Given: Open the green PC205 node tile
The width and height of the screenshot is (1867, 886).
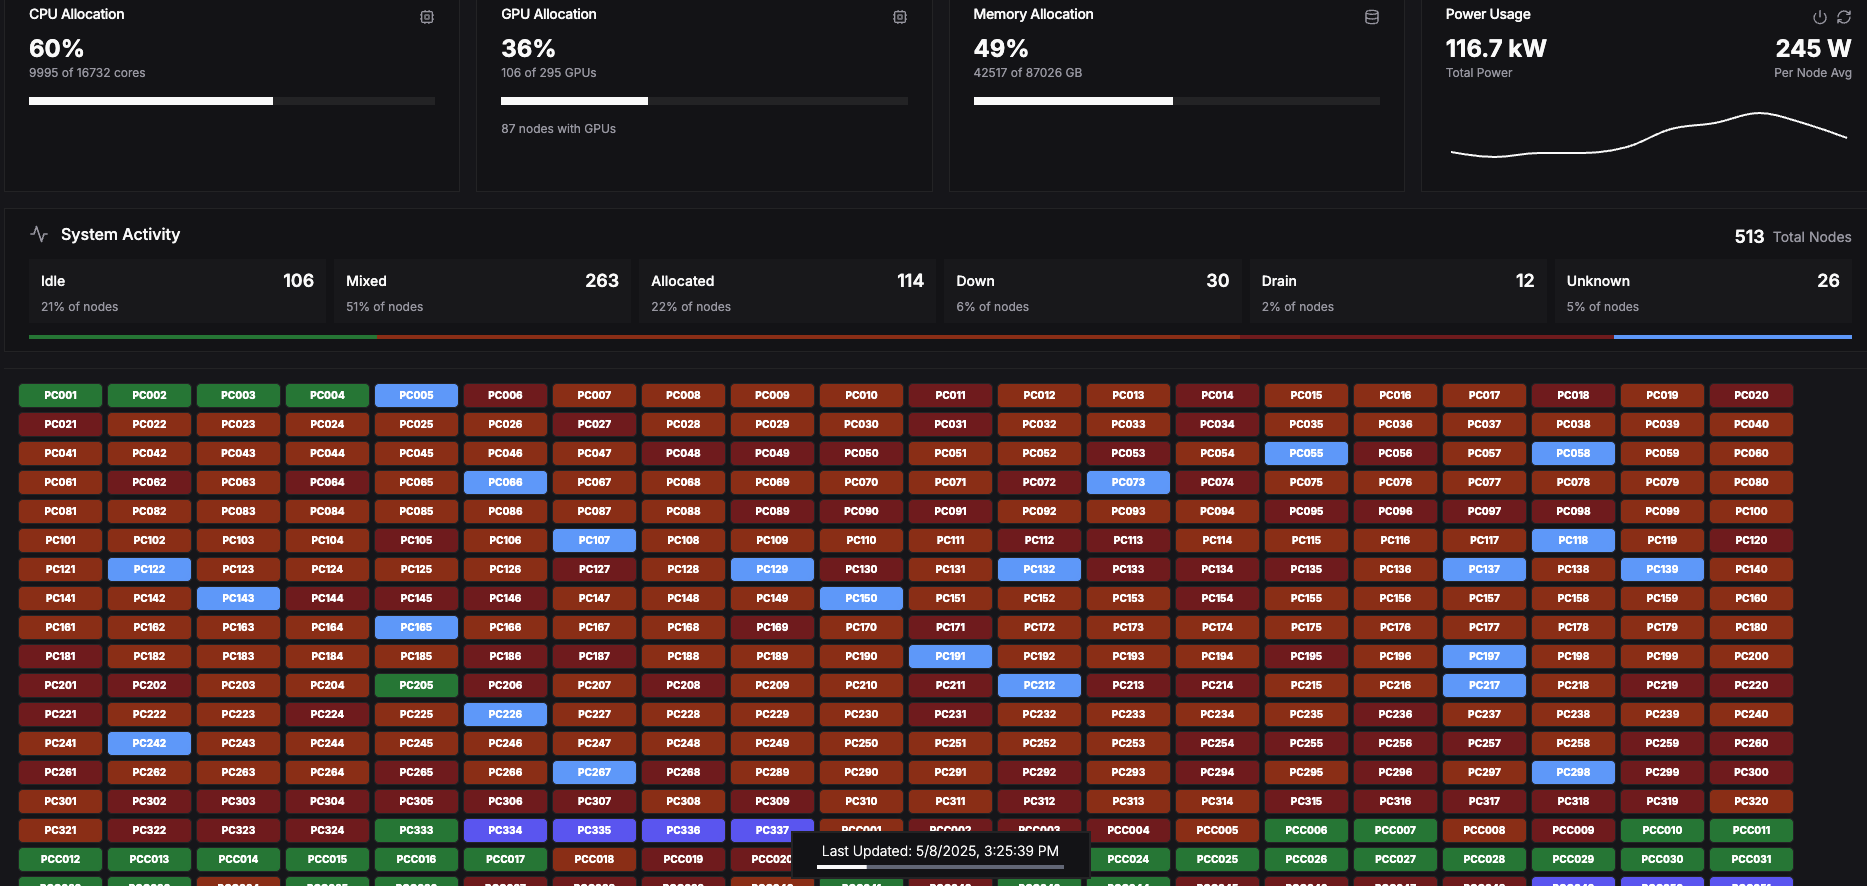Looking at the screenshot, I should coord(416,685).
